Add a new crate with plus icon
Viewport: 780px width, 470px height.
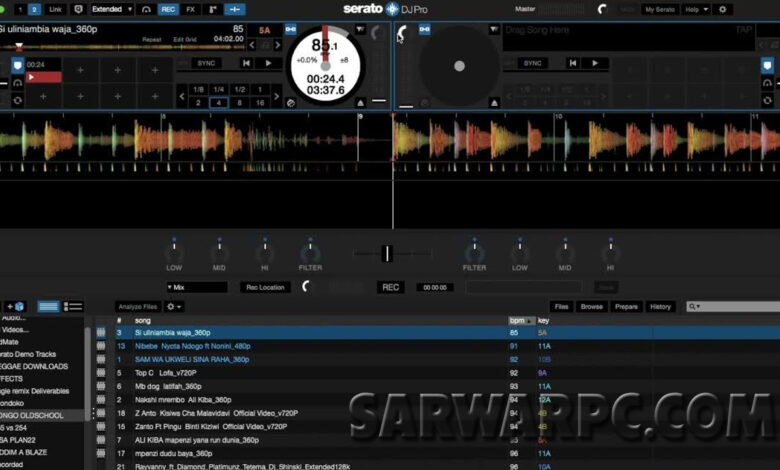(14, 306)
